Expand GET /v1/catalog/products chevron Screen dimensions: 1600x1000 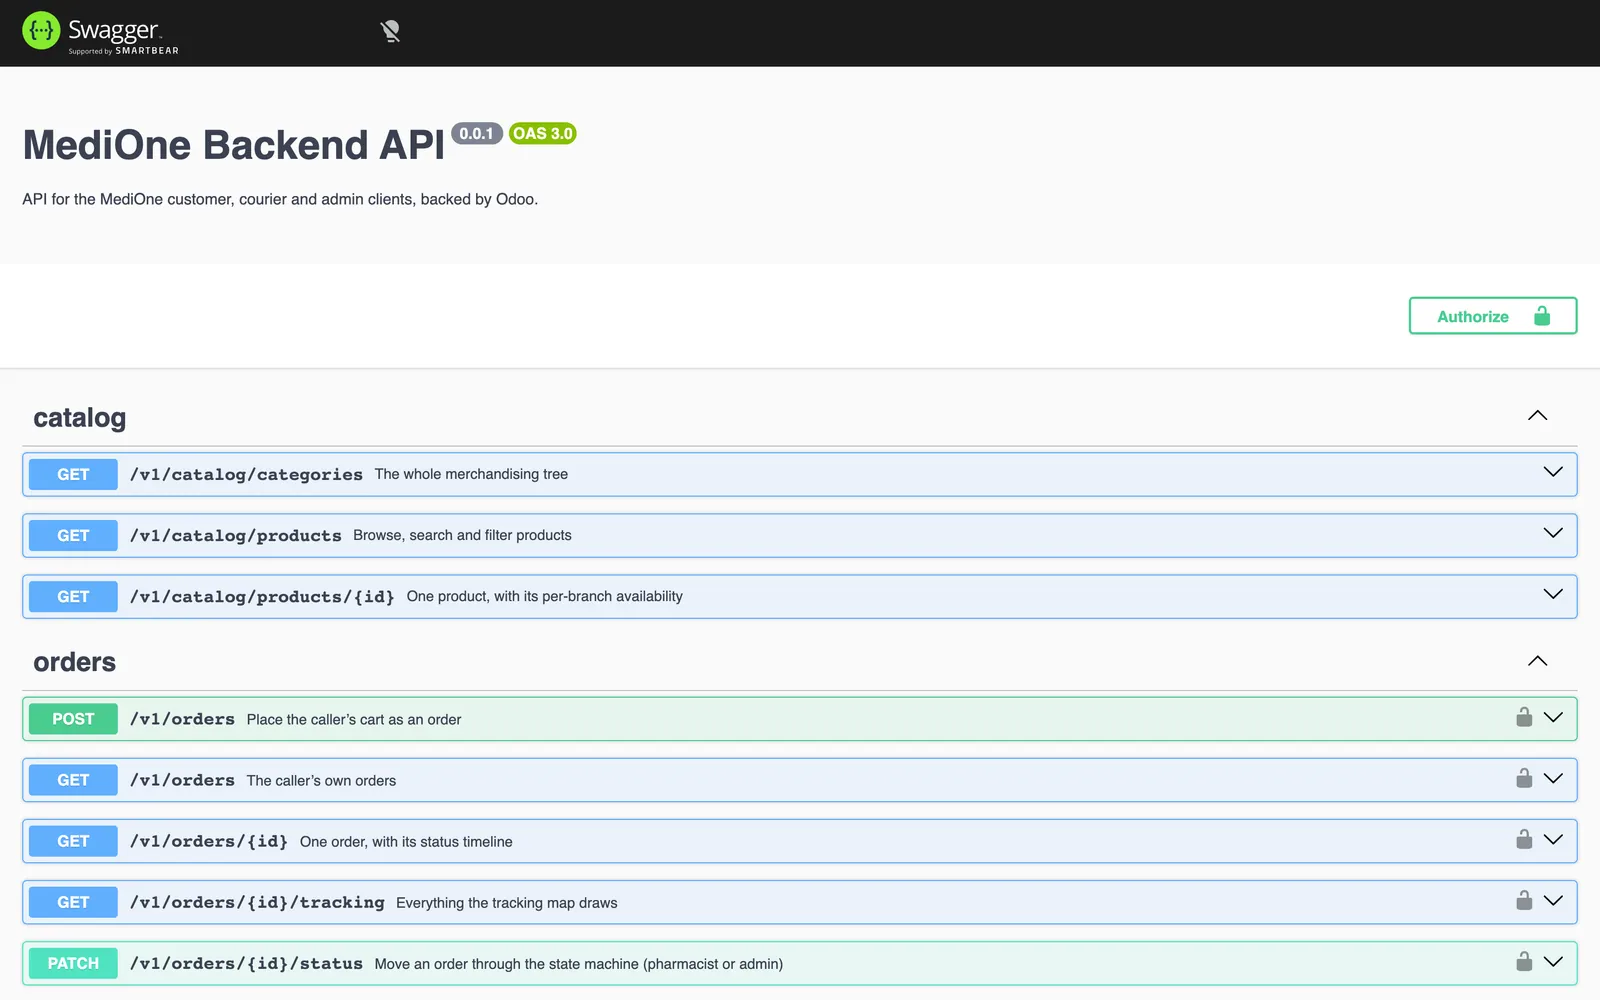(x=1552, y=533)
